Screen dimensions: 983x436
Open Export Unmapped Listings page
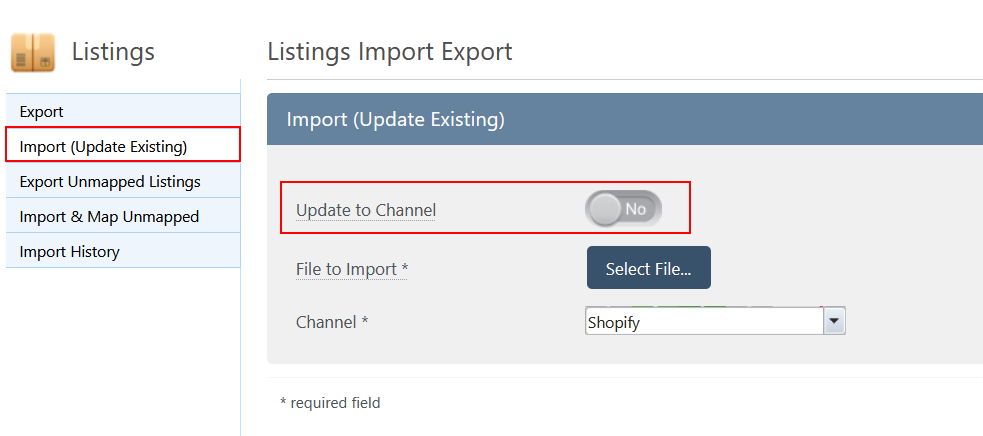[x=123, y=181]
